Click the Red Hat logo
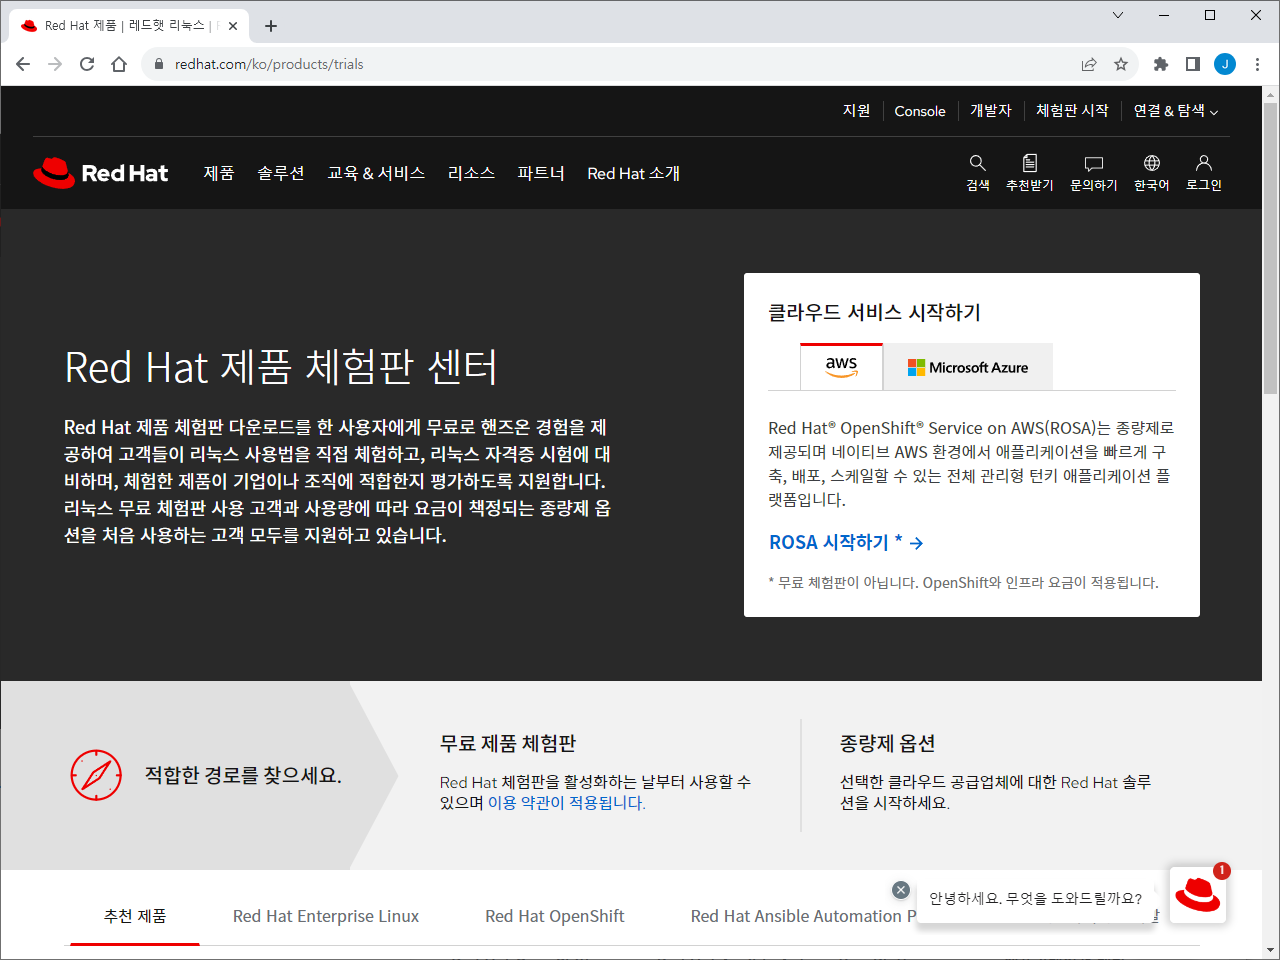The image size is (1280, 960). pos(100,173)
